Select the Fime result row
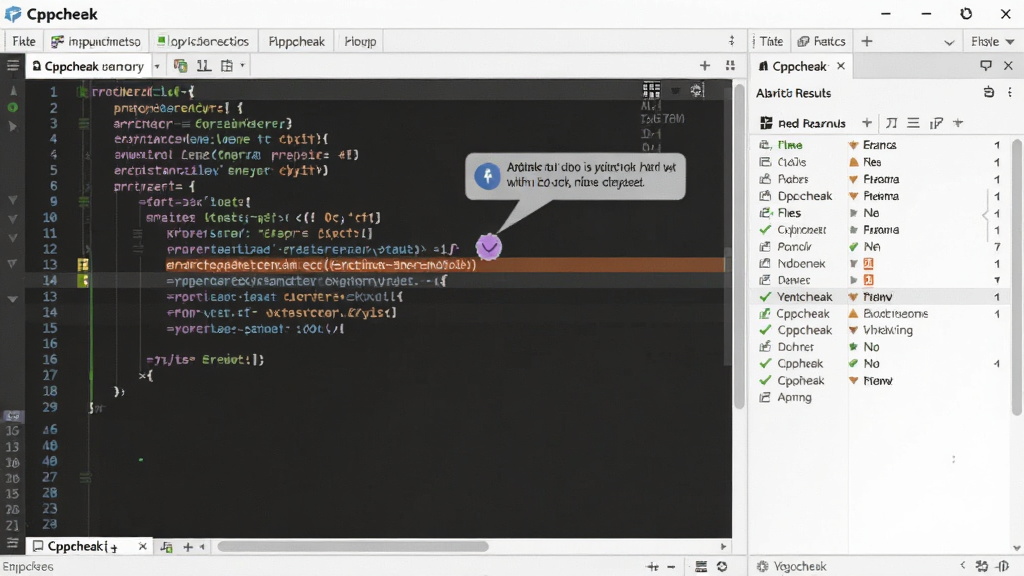This screenshot has width=1024, height=576. (x=880, y=145)
